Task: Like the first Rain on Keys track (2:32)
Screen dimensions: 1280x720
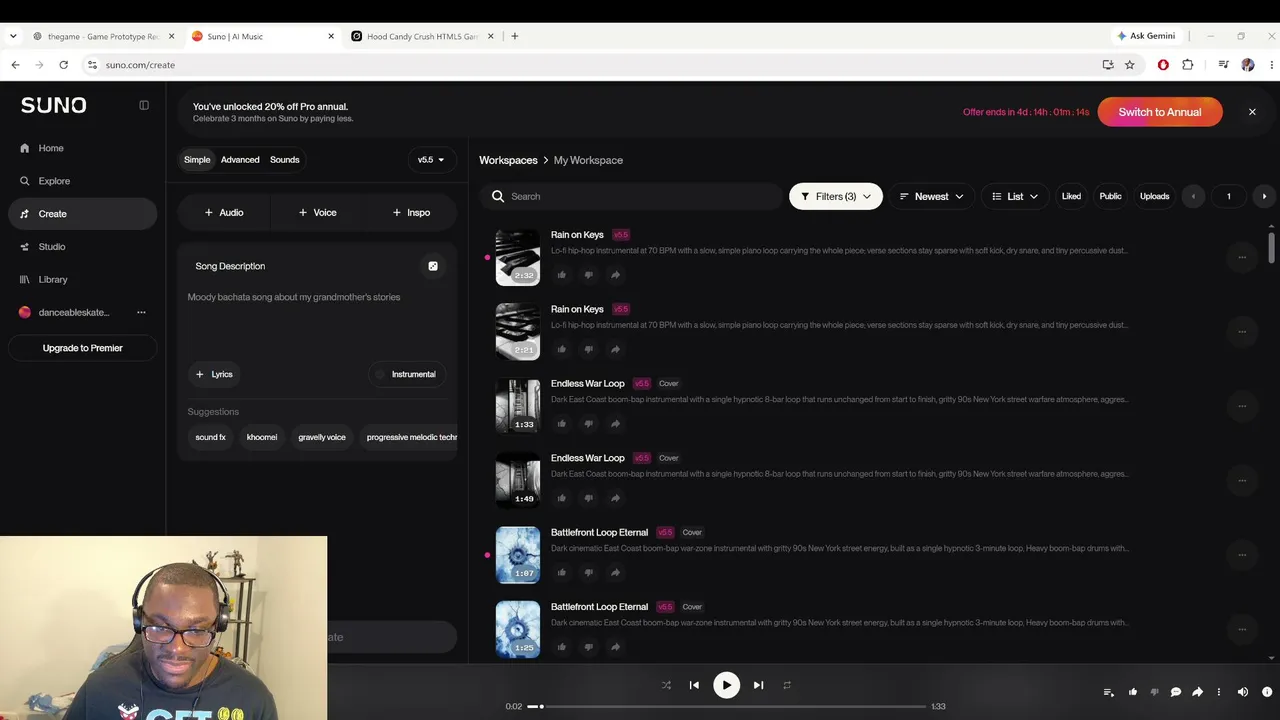Action: tap(562, 275)
